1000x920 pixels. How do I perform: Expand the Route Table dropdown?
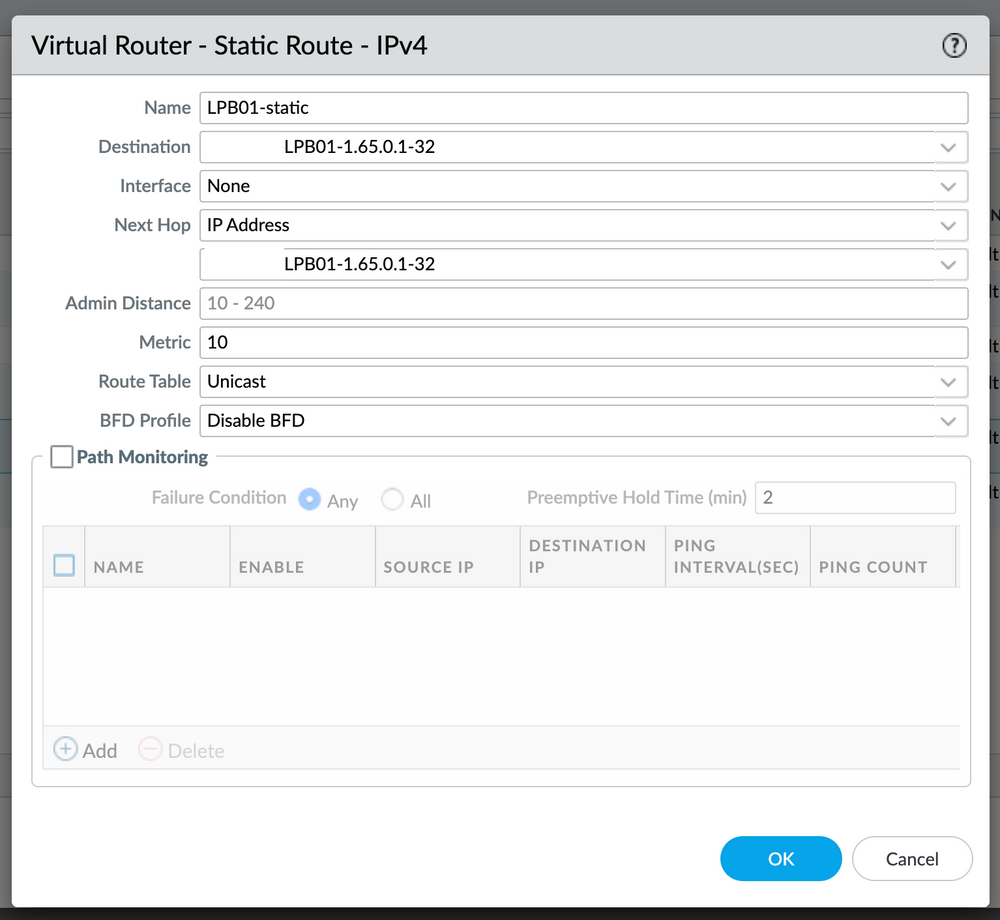click(948, 381)
